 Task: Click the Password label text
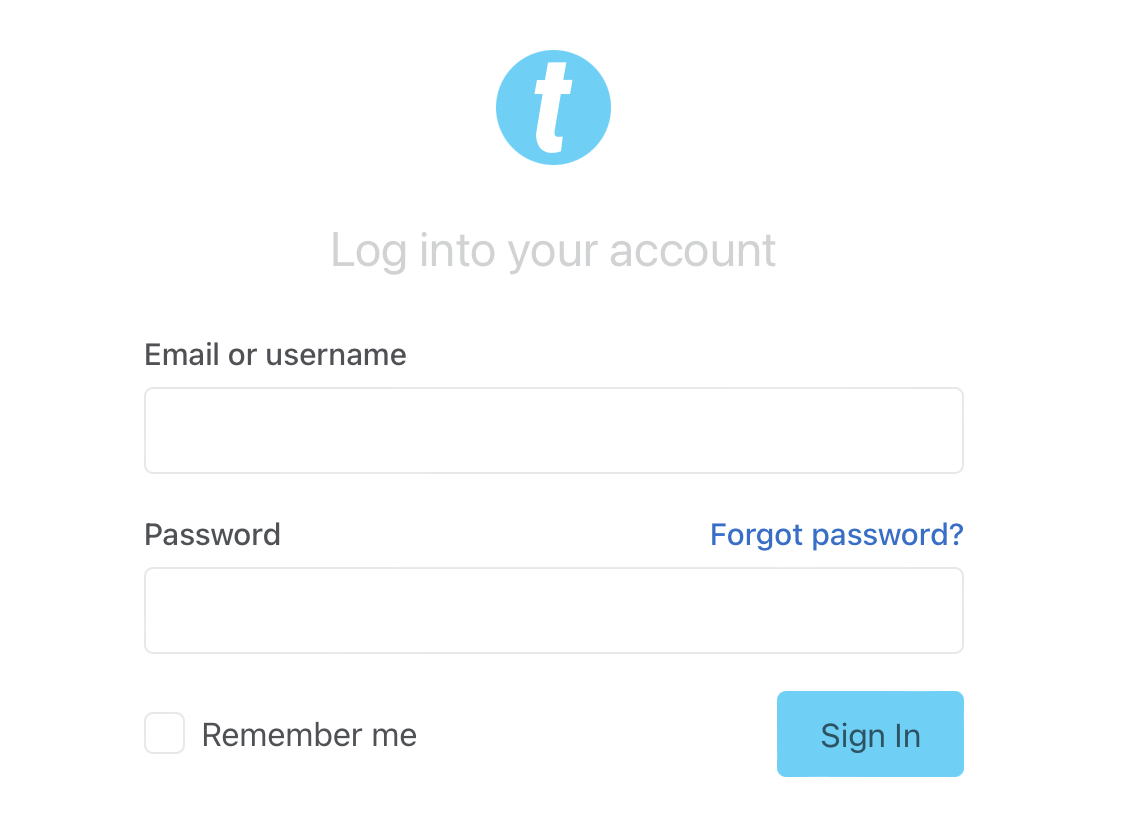(x=212, y=534)
